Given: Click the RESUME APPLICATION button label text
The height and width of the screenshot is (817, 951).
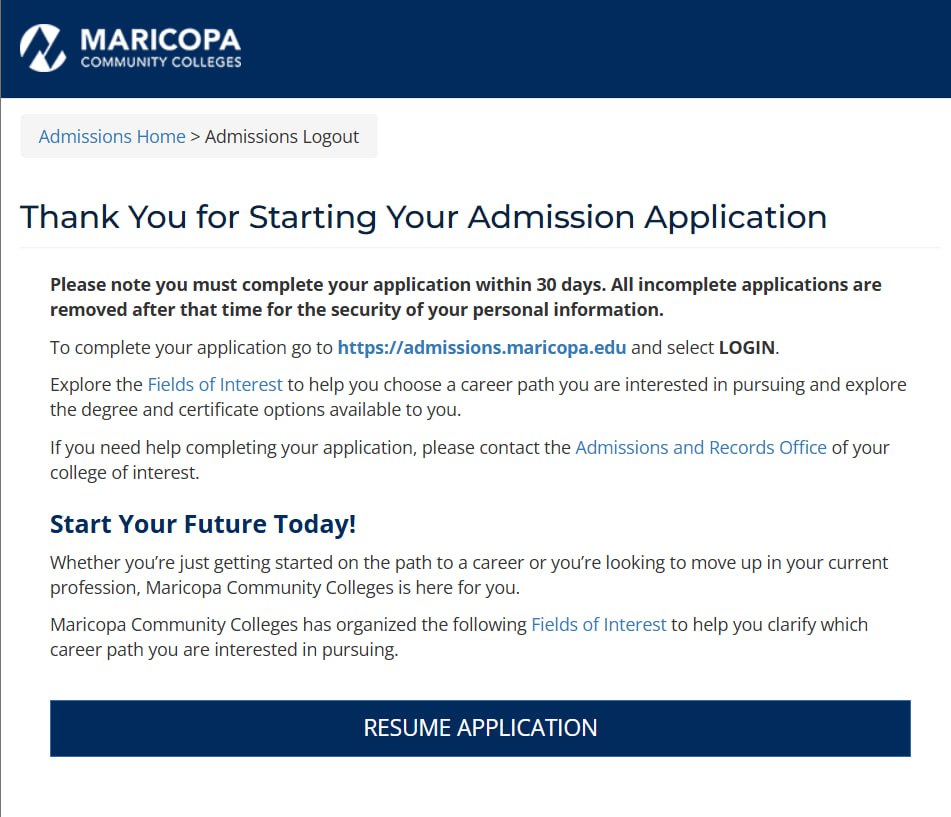Looking at the screenshot, I should click(x=481, y=728).
